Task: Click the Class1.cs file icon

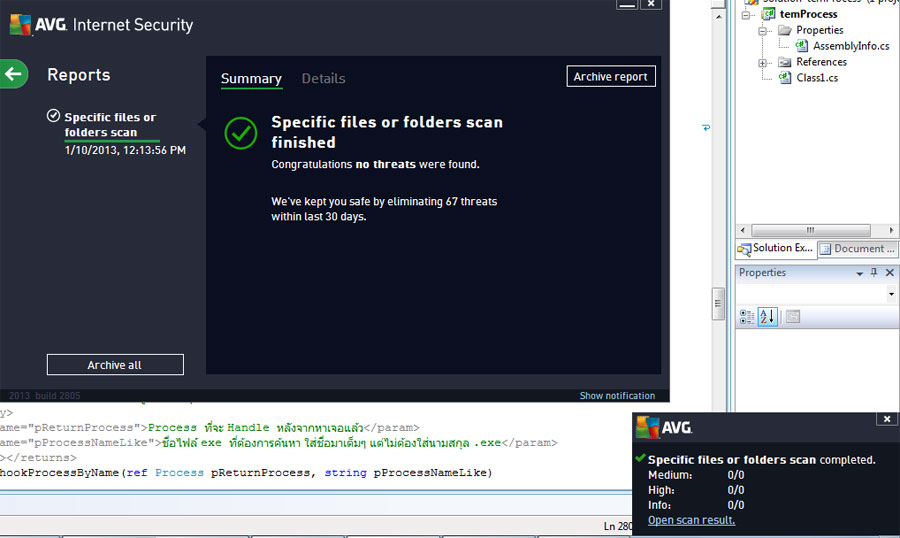Action: point(785,78)
